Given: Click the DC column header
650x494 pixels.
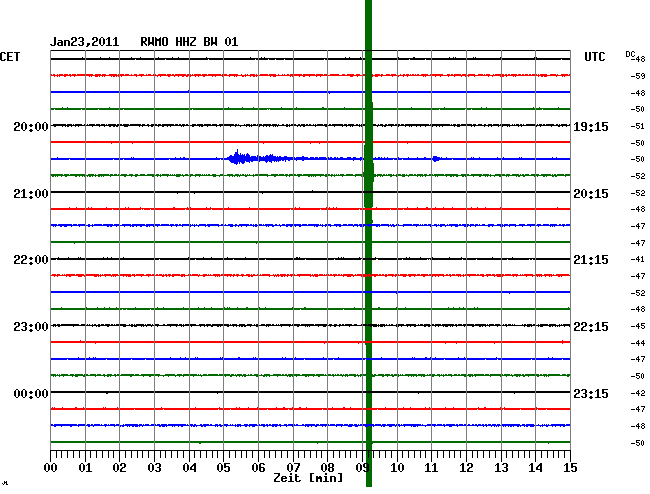Looking at the screenshot, I should 630,54.
